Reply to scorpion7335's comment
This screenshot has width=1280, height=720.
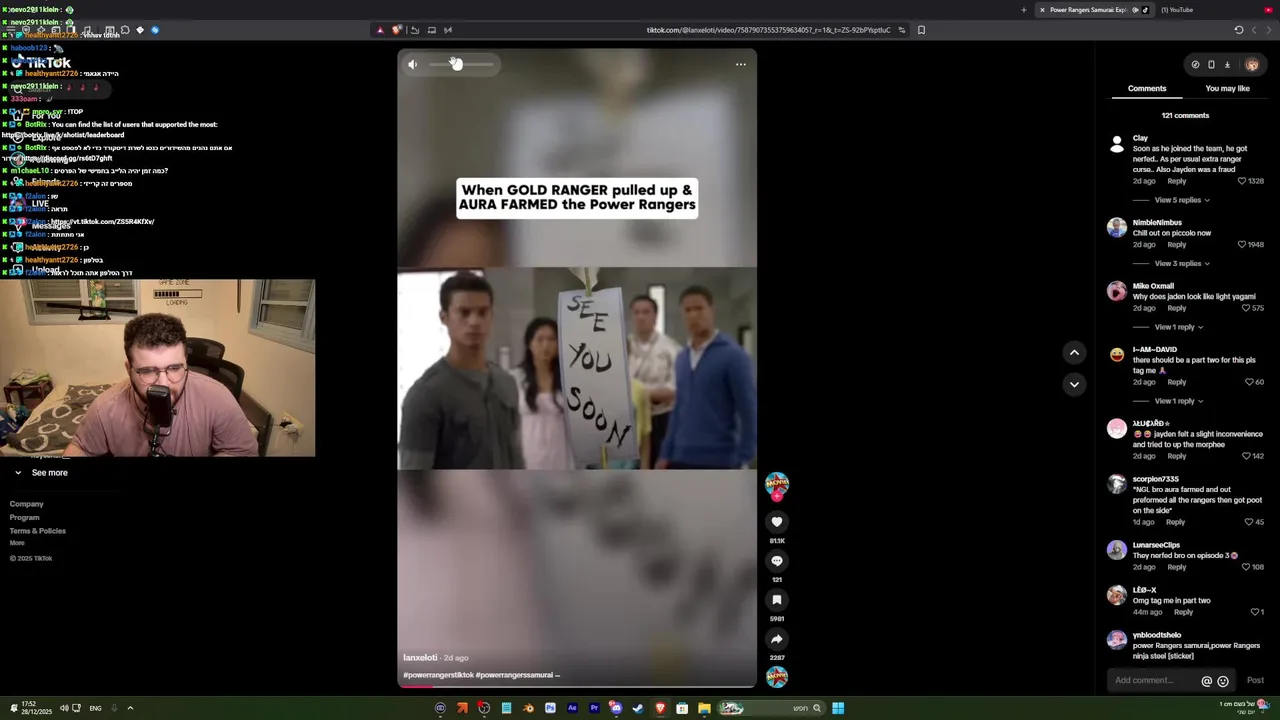pyautogui.click(x=1175, y=522)
